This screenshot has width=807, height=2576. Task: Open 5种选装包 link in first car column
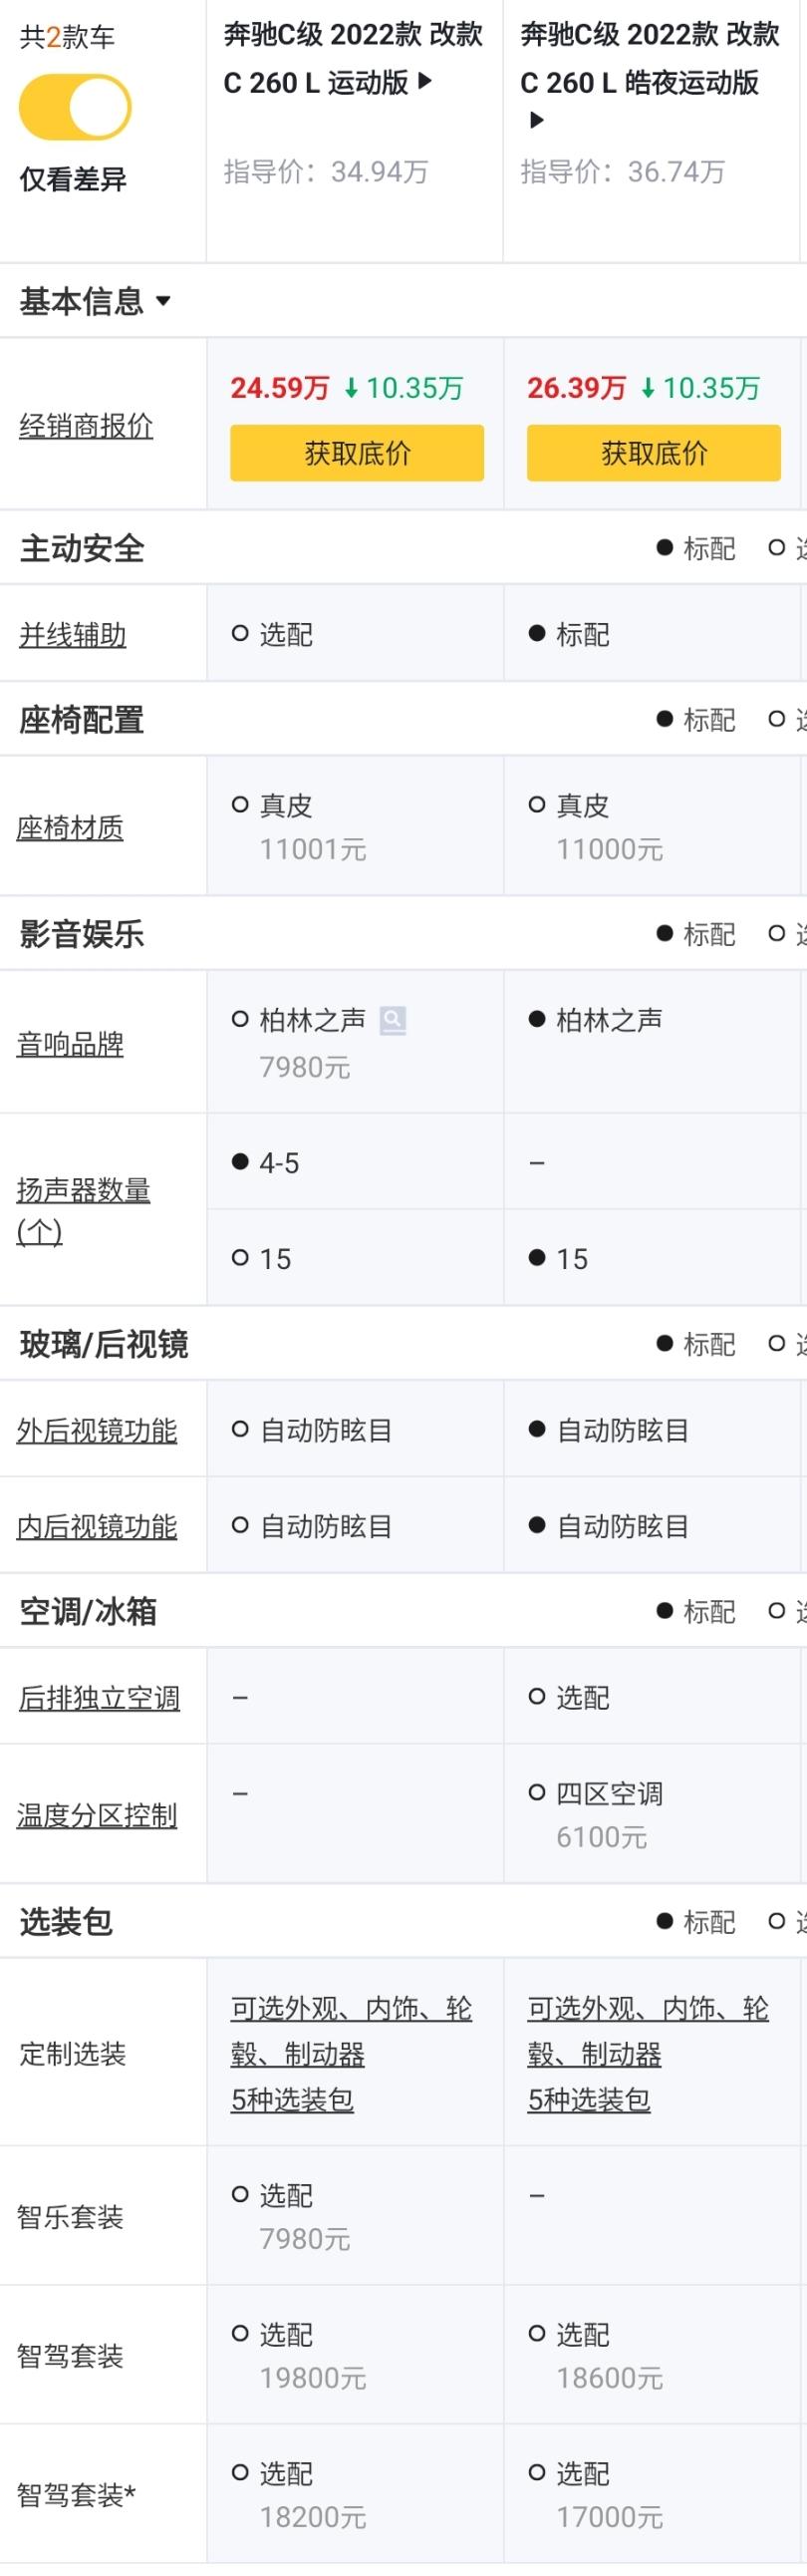[x=292, y=2099]
